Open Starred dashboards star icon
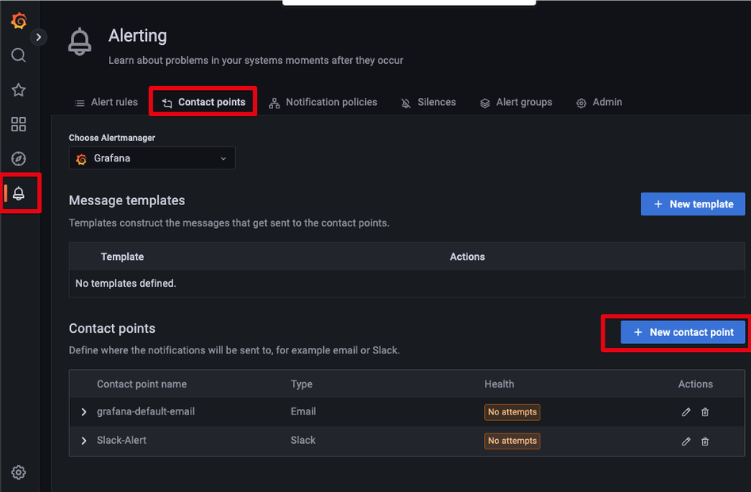This screenshot has width=751, height=492. pyautogui.click(x=19, y=90)
